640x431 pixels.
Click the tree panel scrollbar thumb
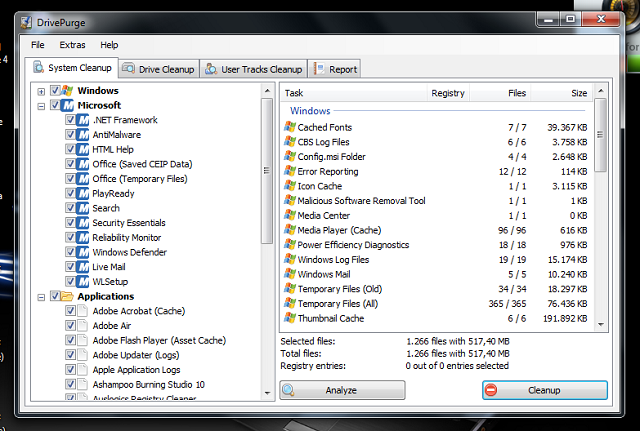click(267, 171)
